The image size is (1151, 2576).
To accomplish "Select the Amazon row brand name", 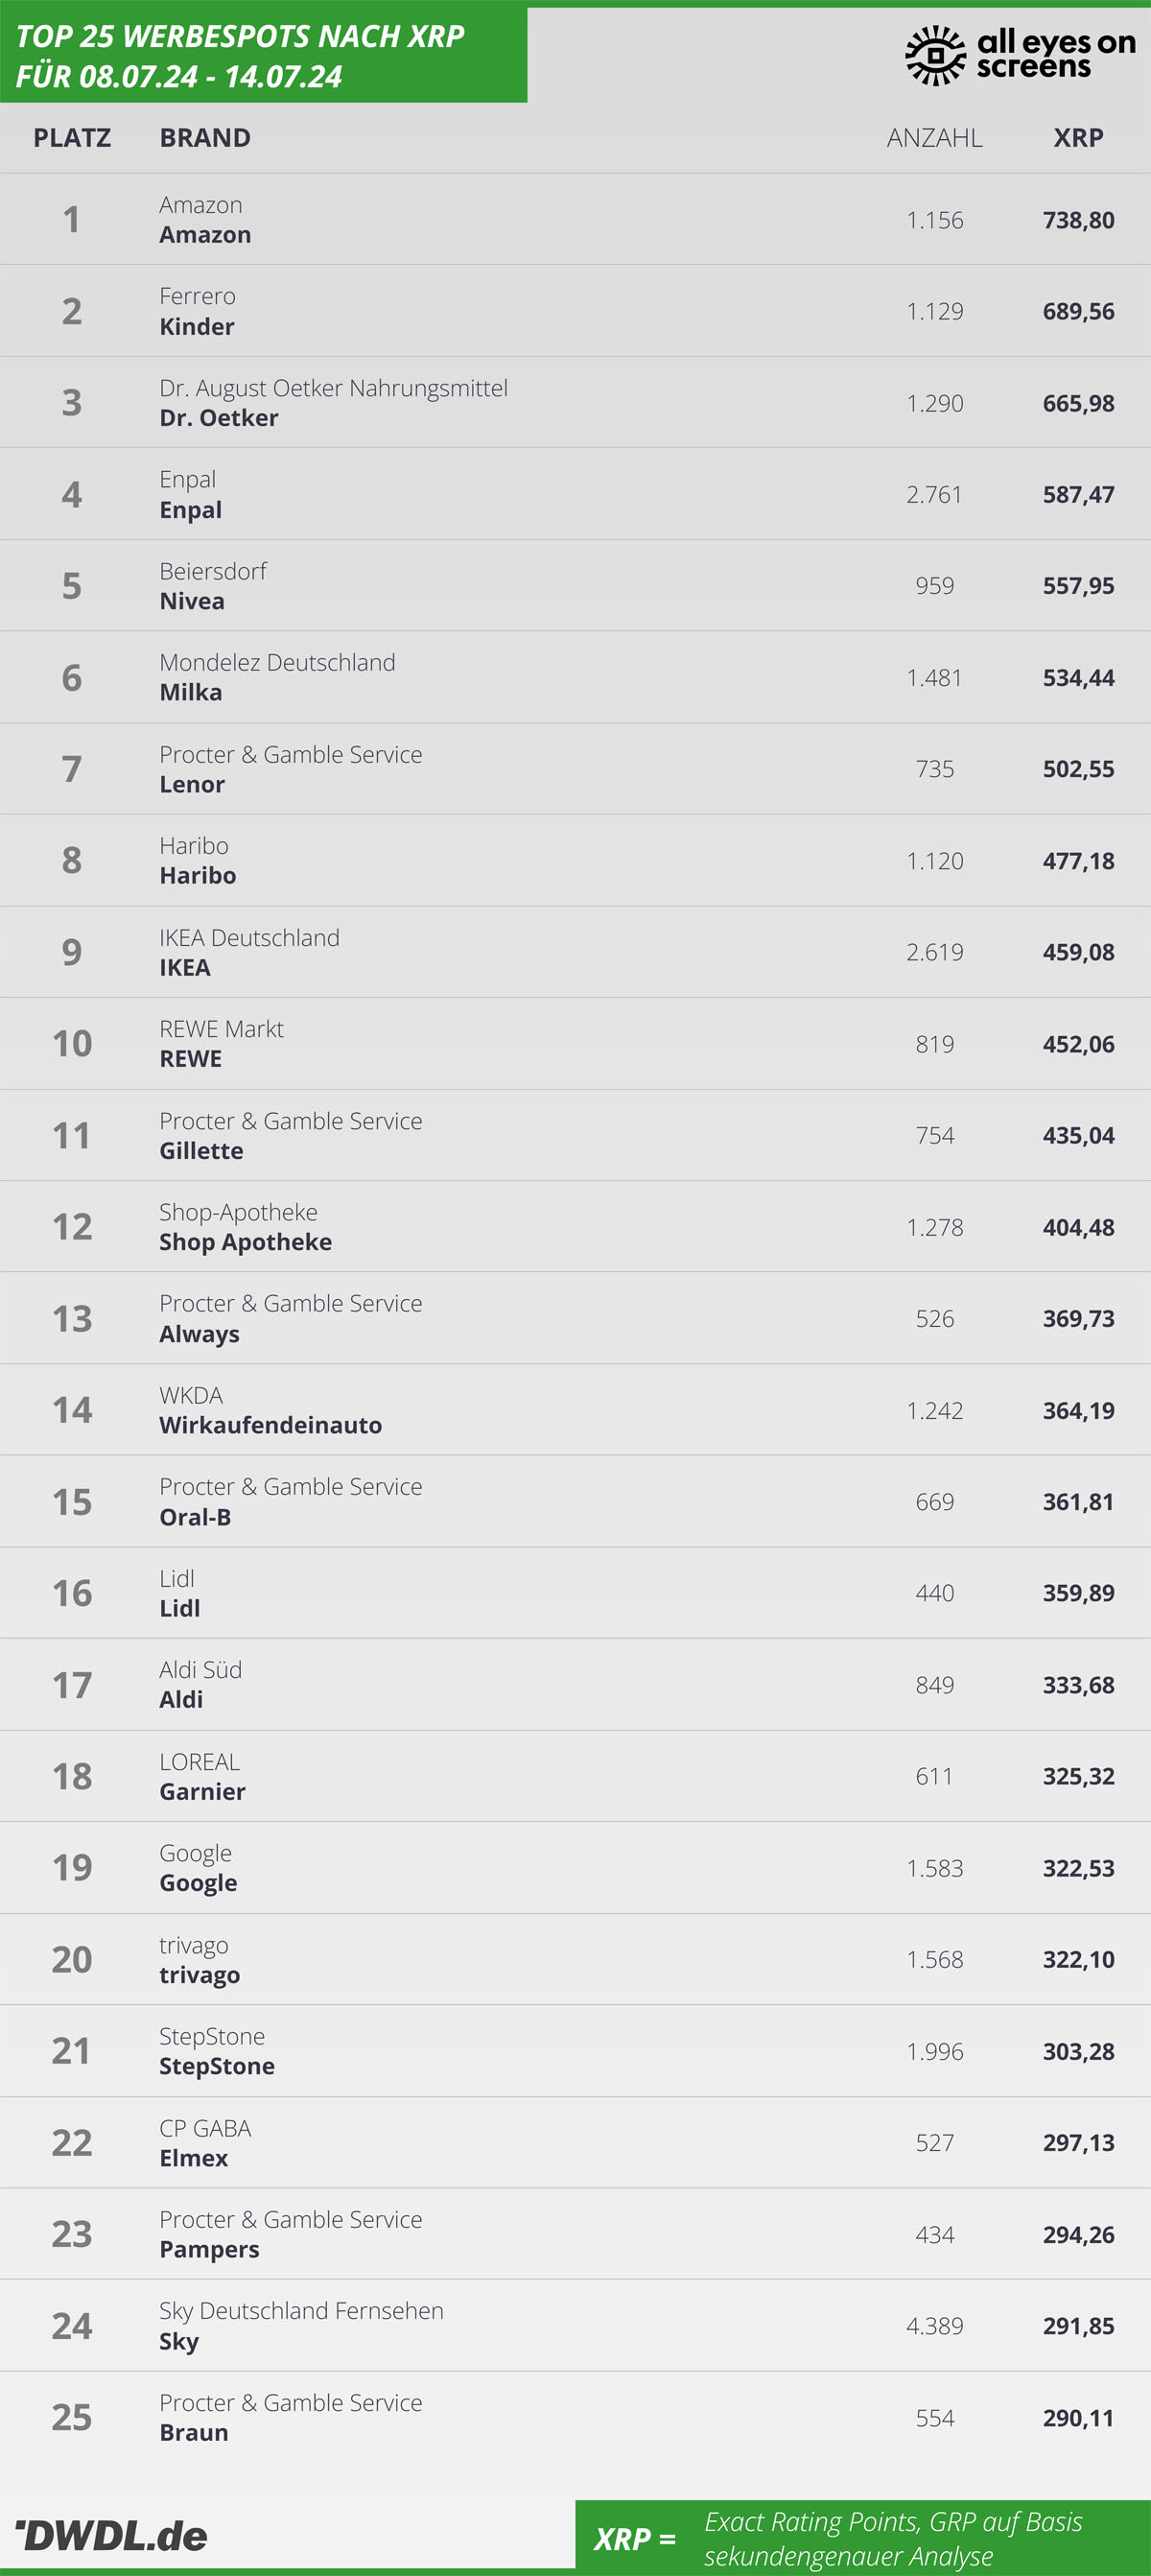I will (x=205, y=235).
